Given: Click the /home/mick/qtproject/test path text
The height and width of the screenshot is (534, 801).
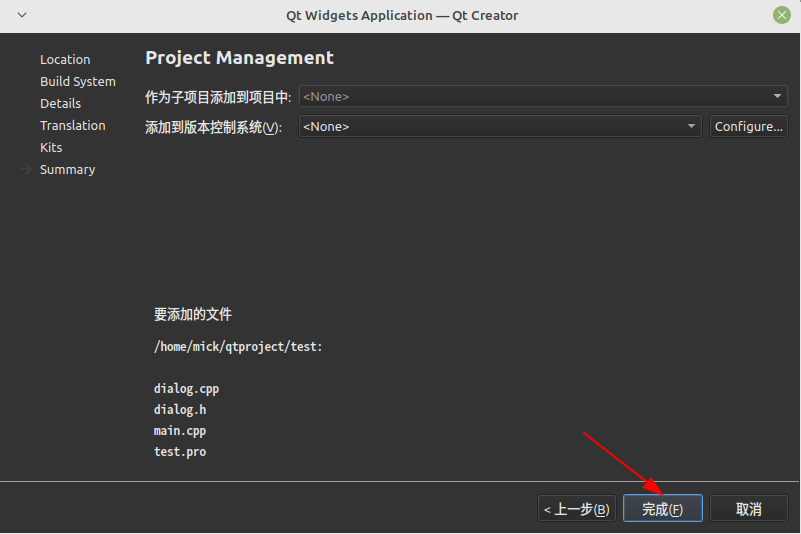Looking at the screenshot, I should tap(238, 347).
